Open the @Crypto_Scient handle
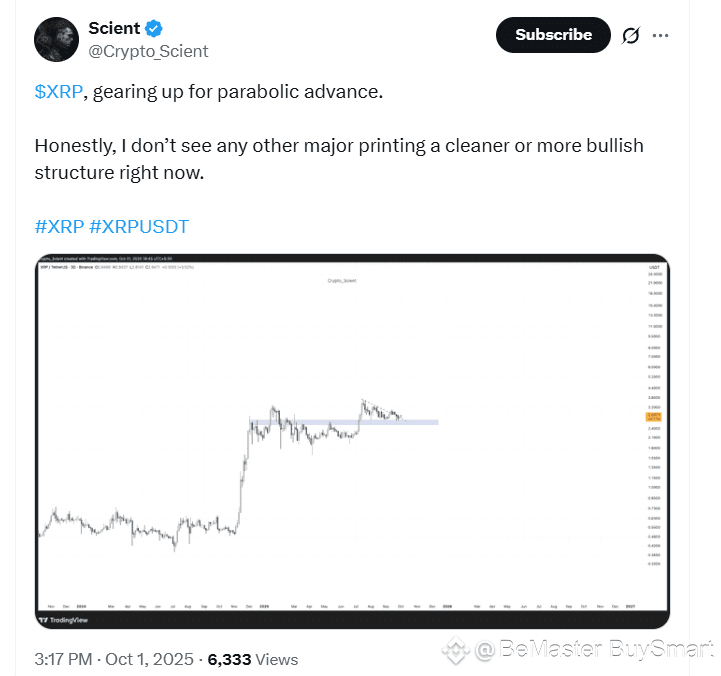The image size is (721, 676). click(148, 51)
